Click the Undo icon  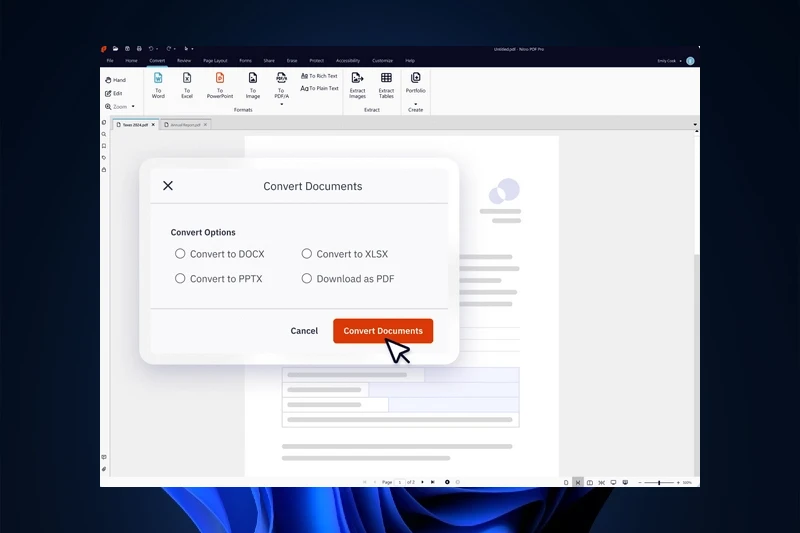[151, 49]
